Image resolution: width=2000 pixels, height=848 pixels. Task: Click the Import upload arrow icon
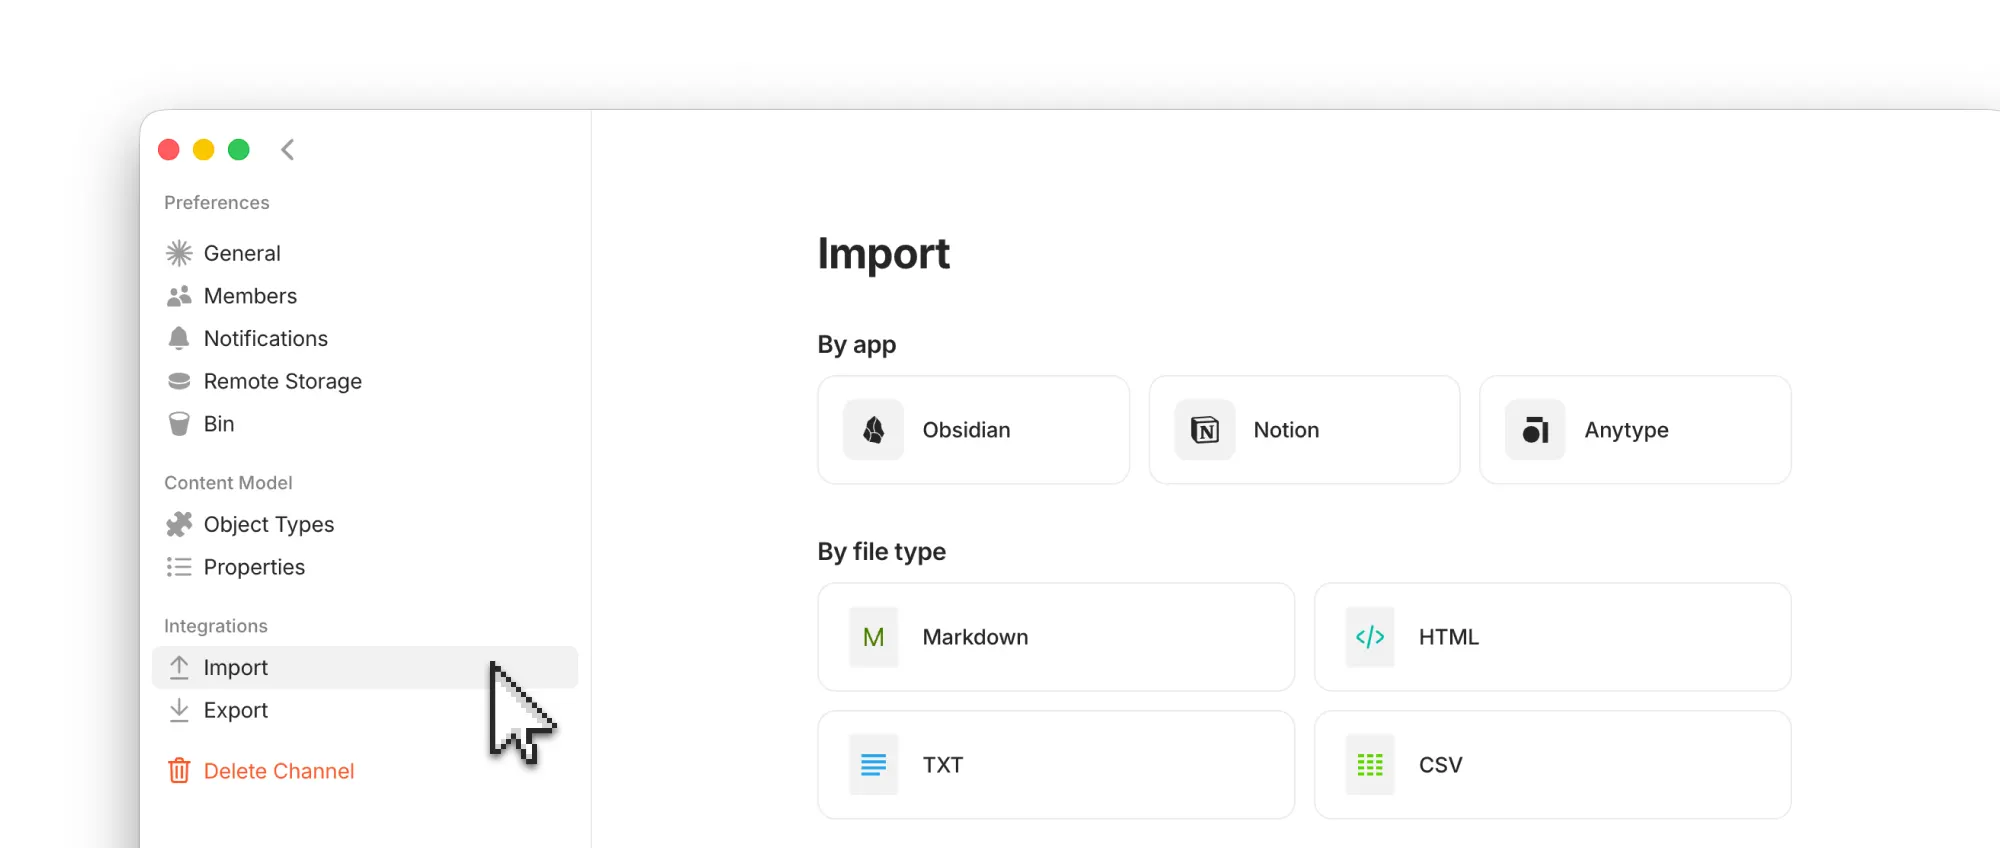coord(179,667)
